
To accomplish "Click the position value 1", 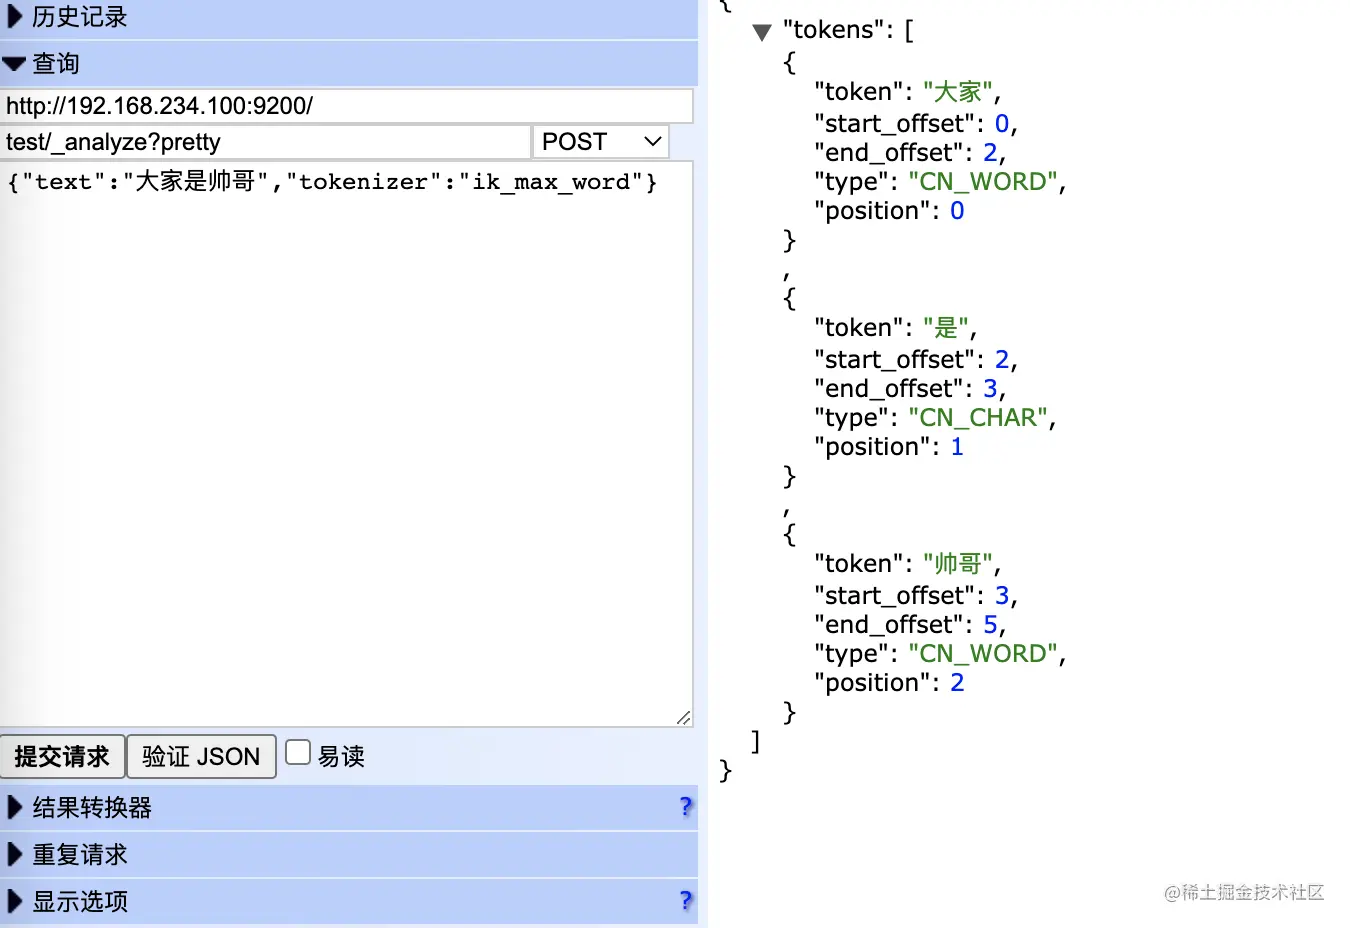I will point(957,447).
